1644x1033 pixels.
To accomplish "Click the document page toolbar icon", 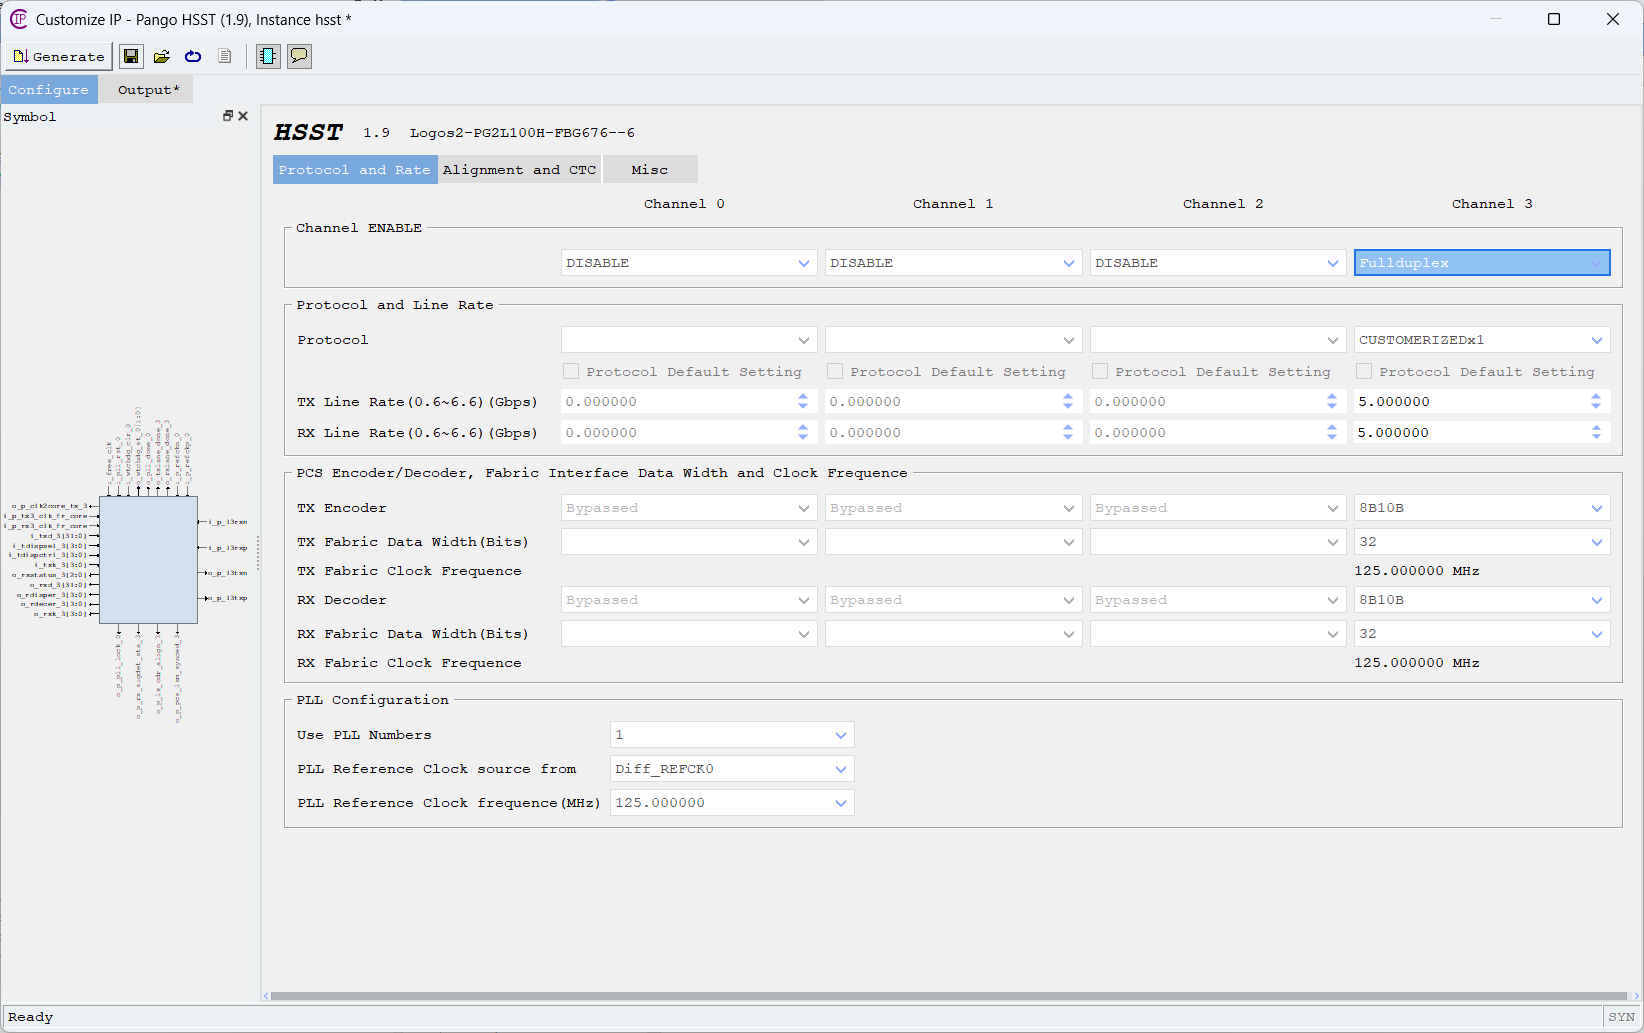I will coord(225,56).
